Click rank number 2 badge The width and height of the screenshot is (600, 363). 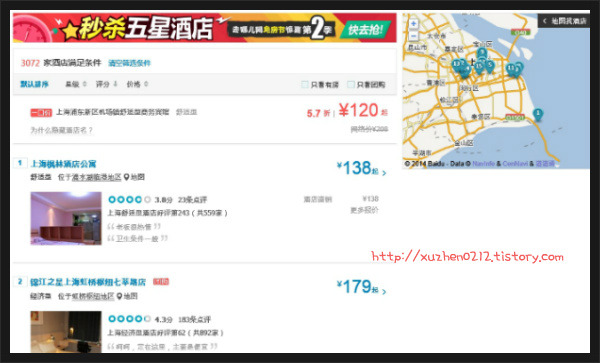click(20, 282)
